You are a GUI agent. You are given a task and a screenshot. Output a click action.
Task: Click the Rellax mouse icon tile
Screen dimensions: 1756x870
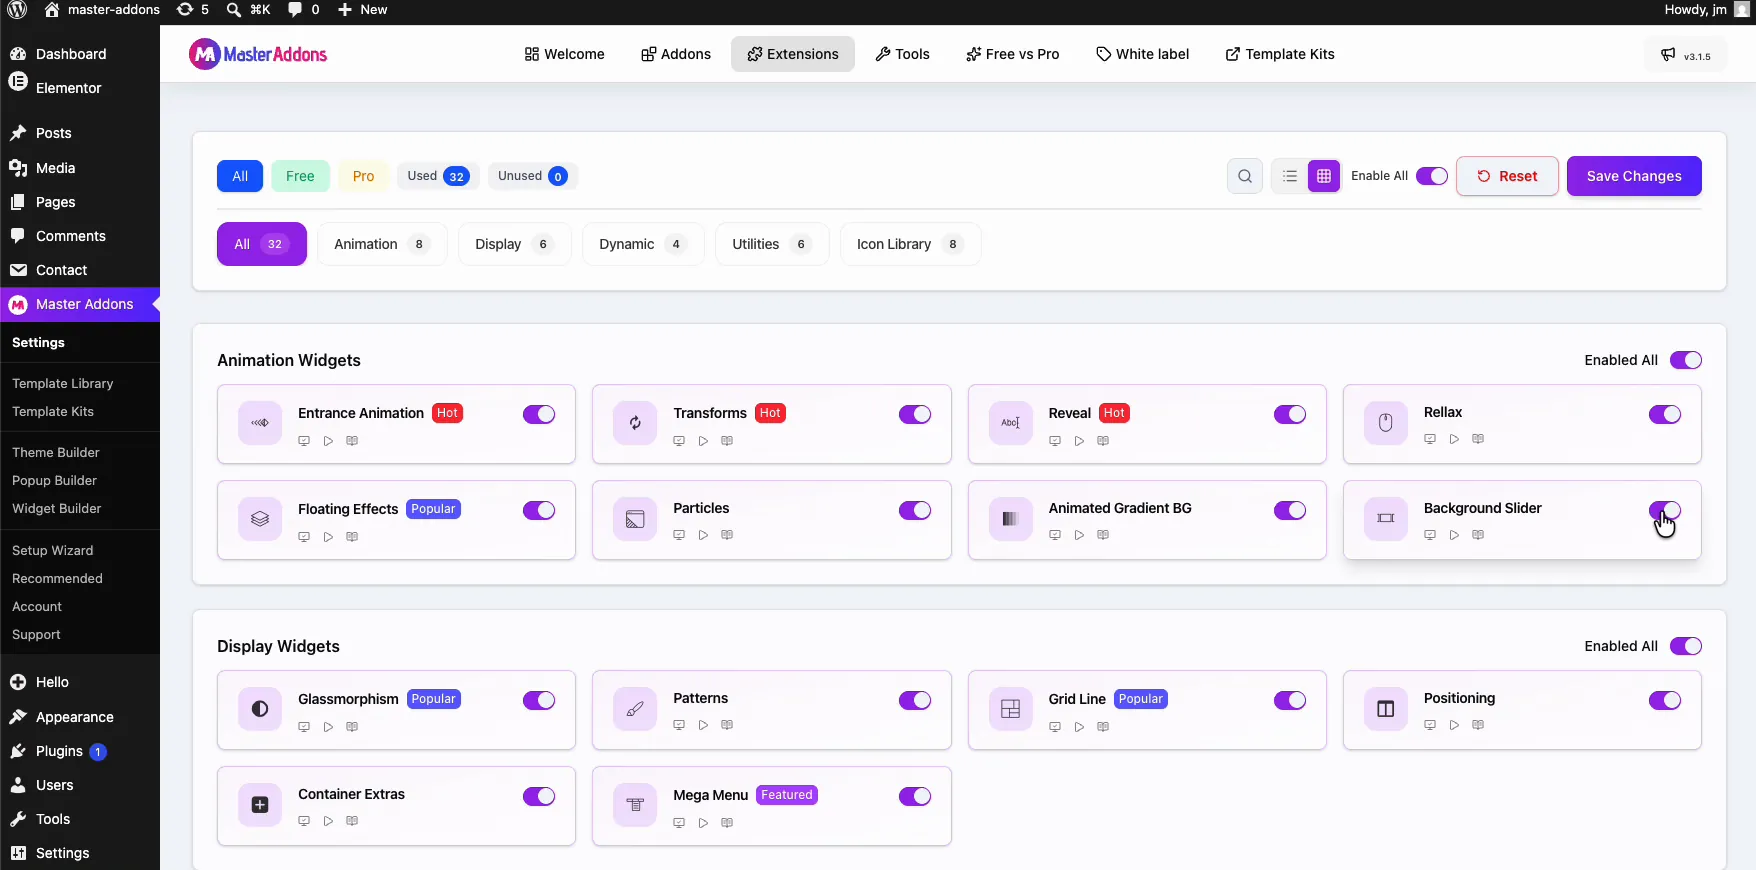point(1386,423)
